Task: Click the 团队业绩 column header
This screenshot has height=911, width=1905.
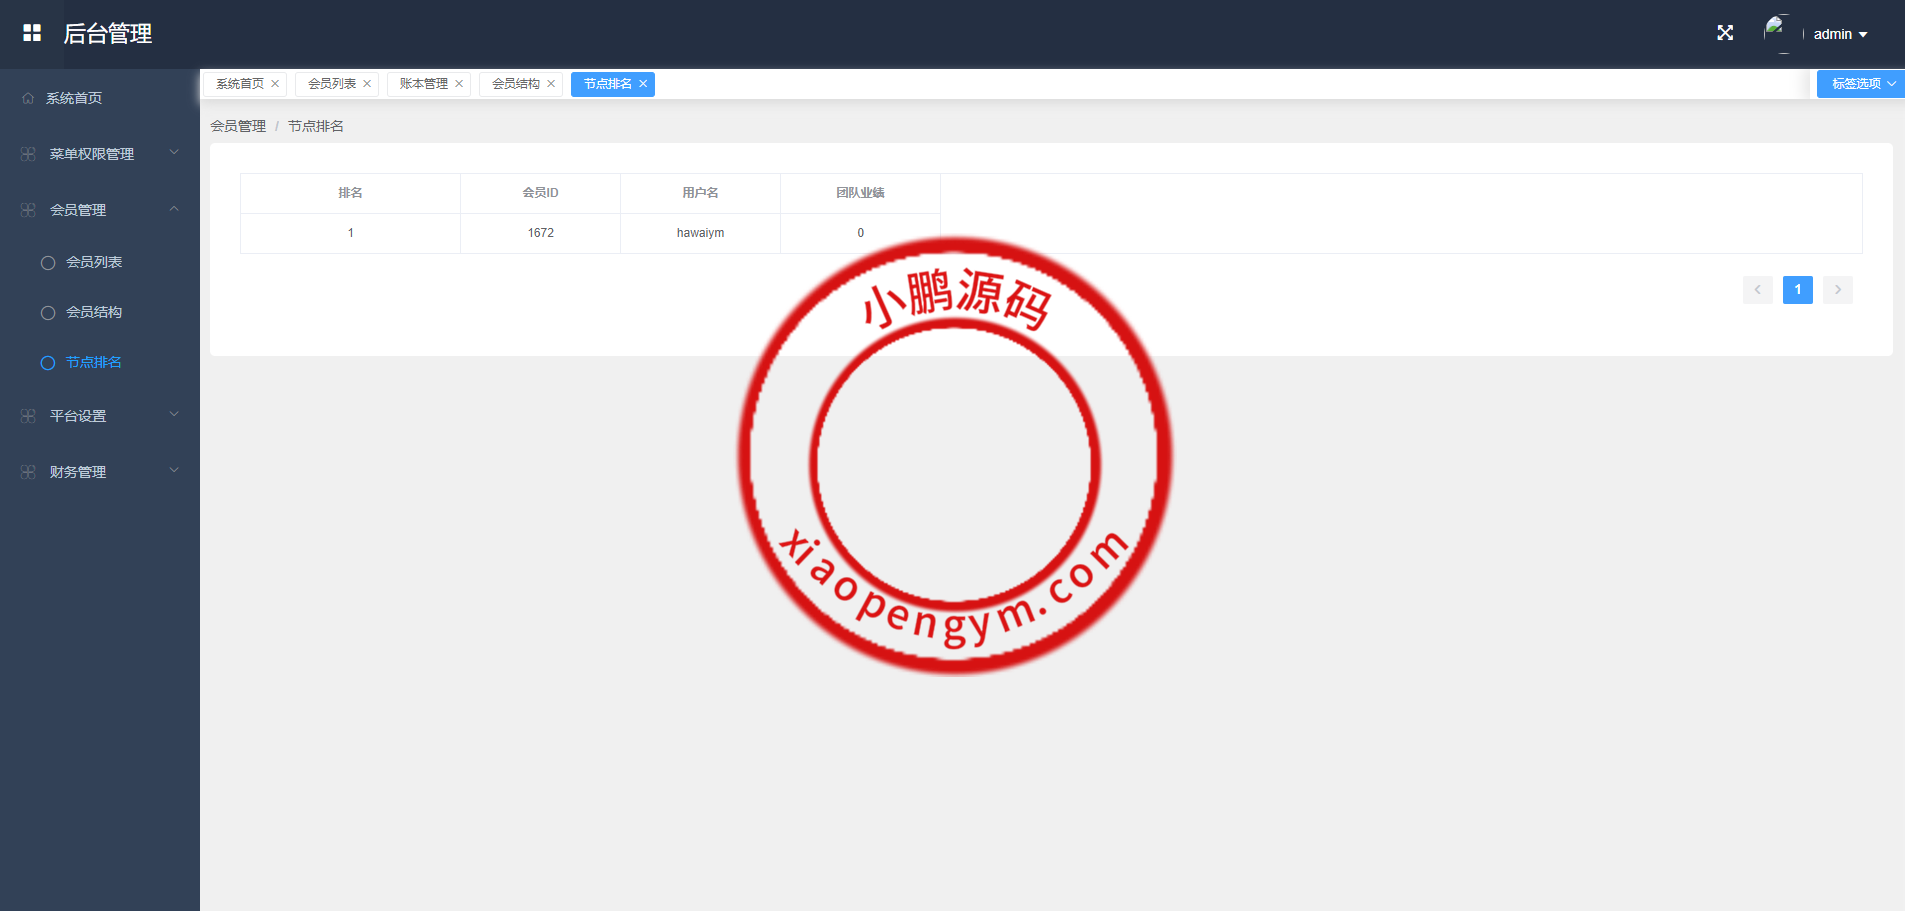Action: click(x=860, y=193)
